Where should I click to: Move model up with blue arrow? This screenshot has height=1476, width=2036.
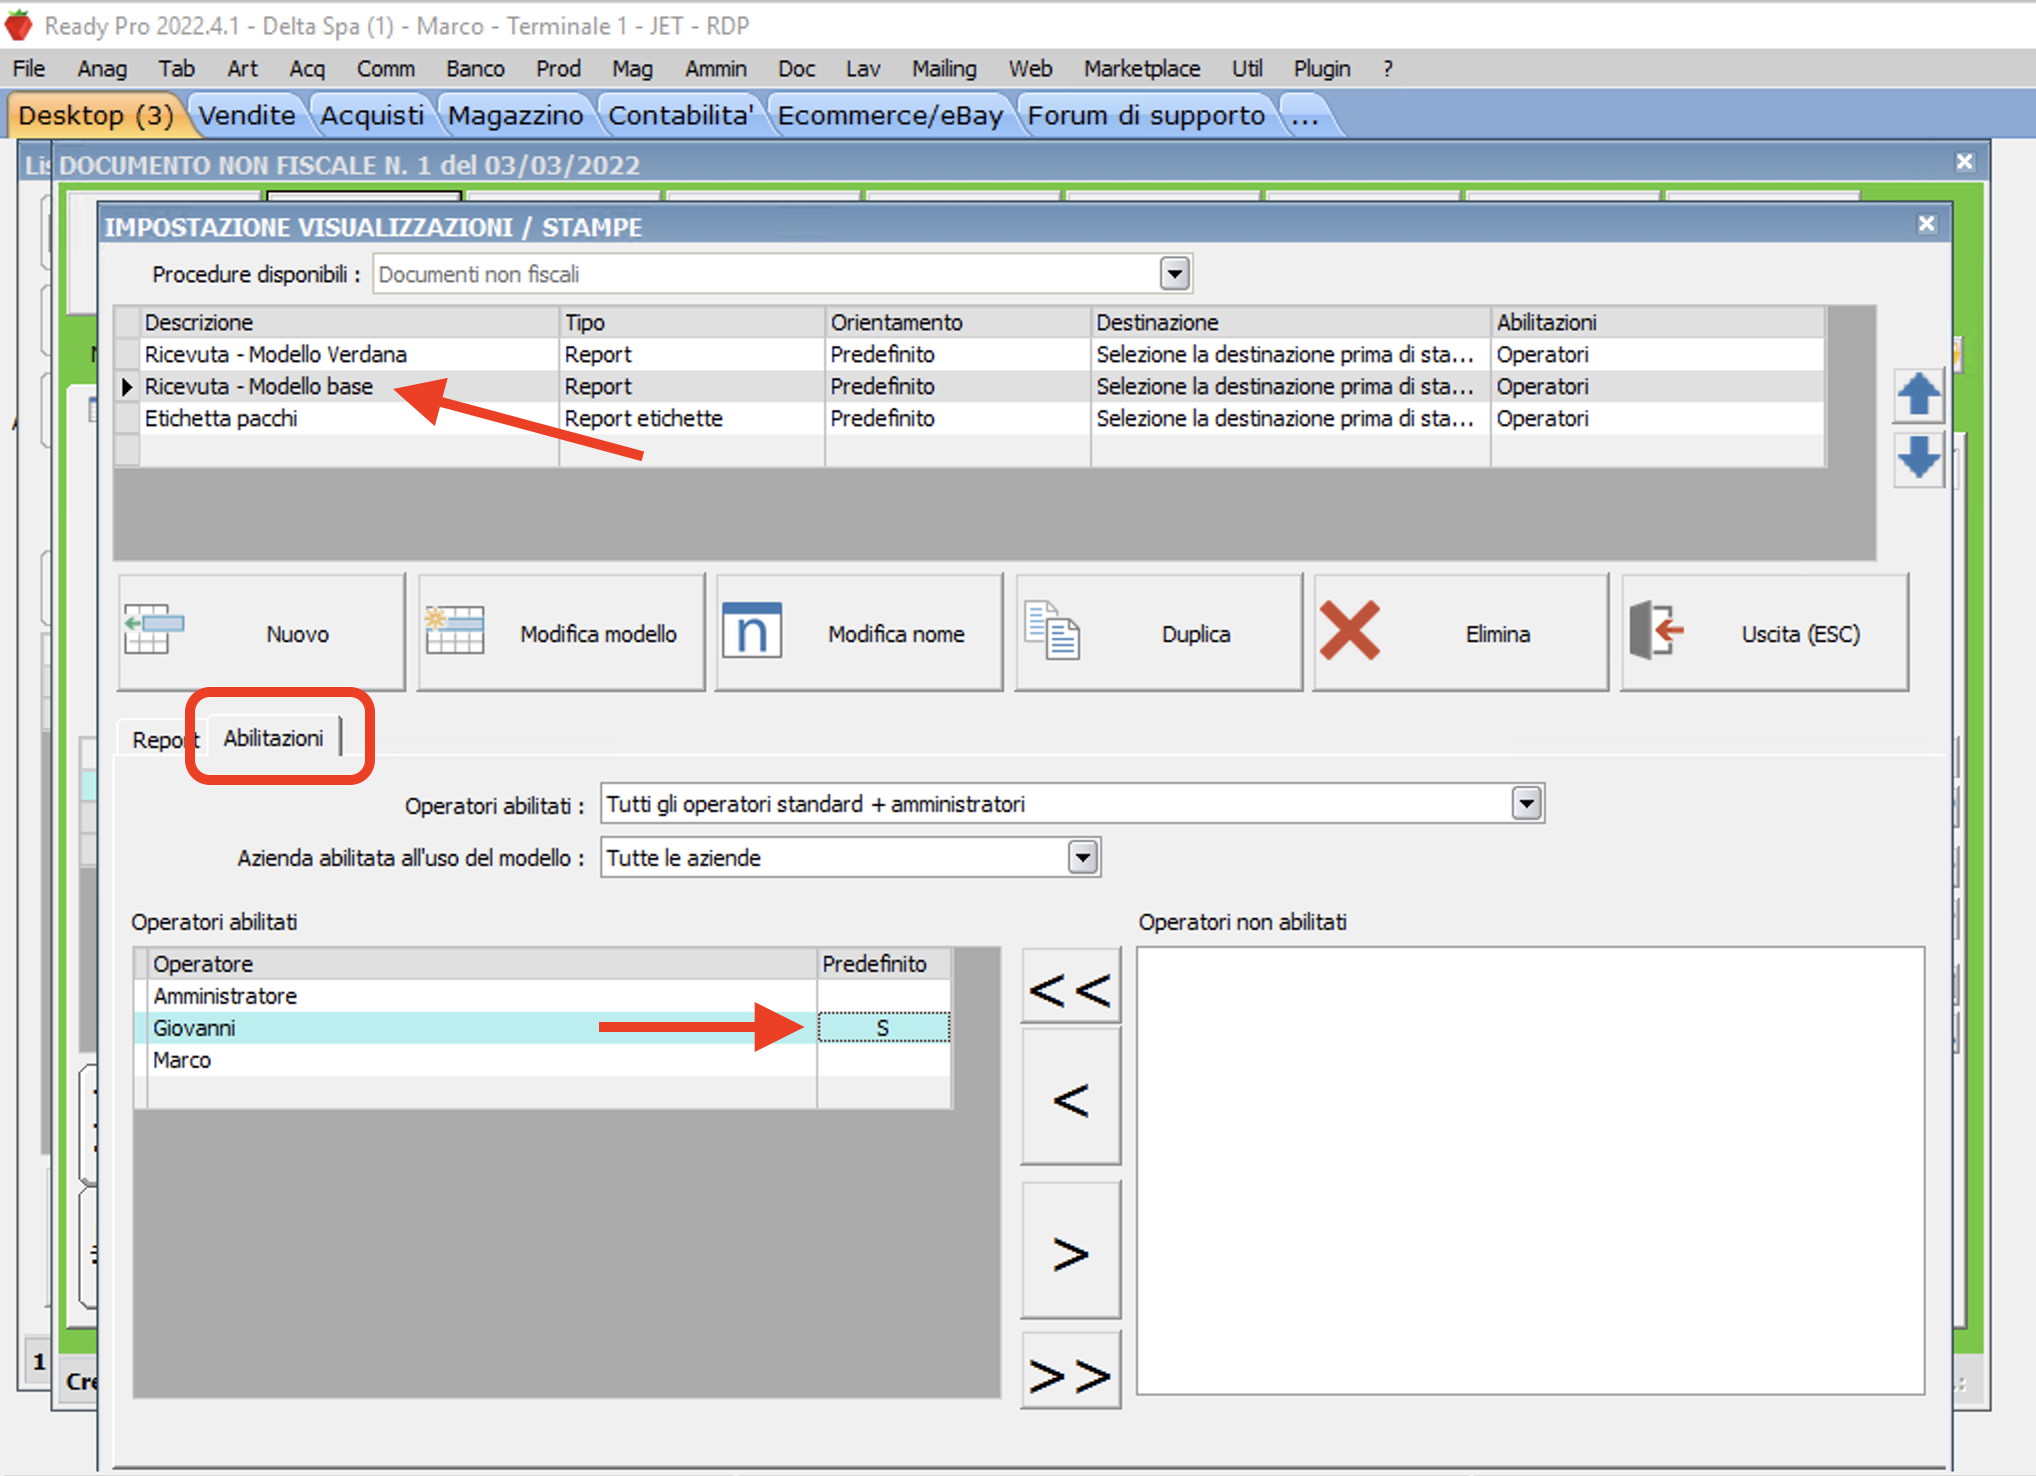pyautogui.click(x=1917, y=395)
